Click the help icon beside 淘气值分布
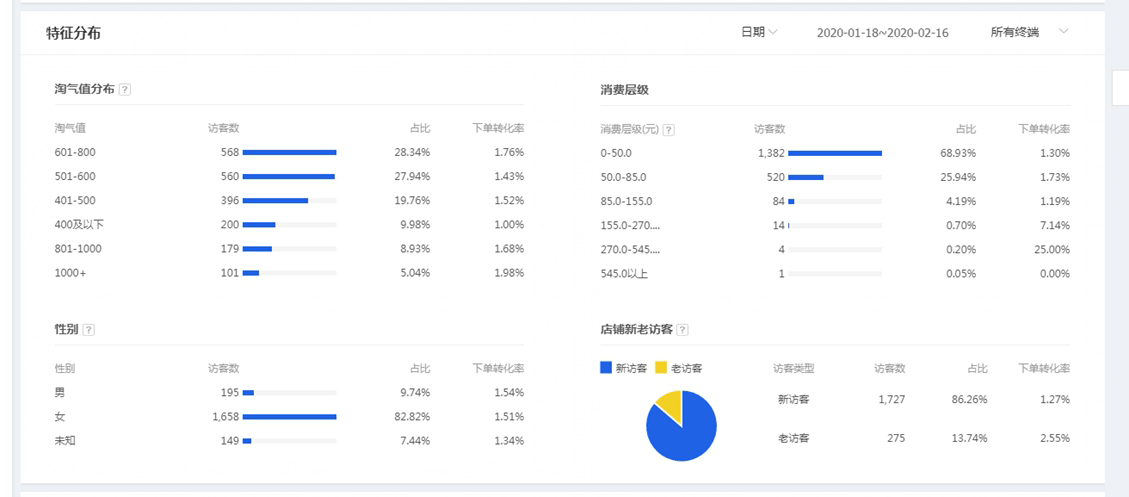Image resolution: width=1129 pixels, height=497 pixels. click(125, 89)
